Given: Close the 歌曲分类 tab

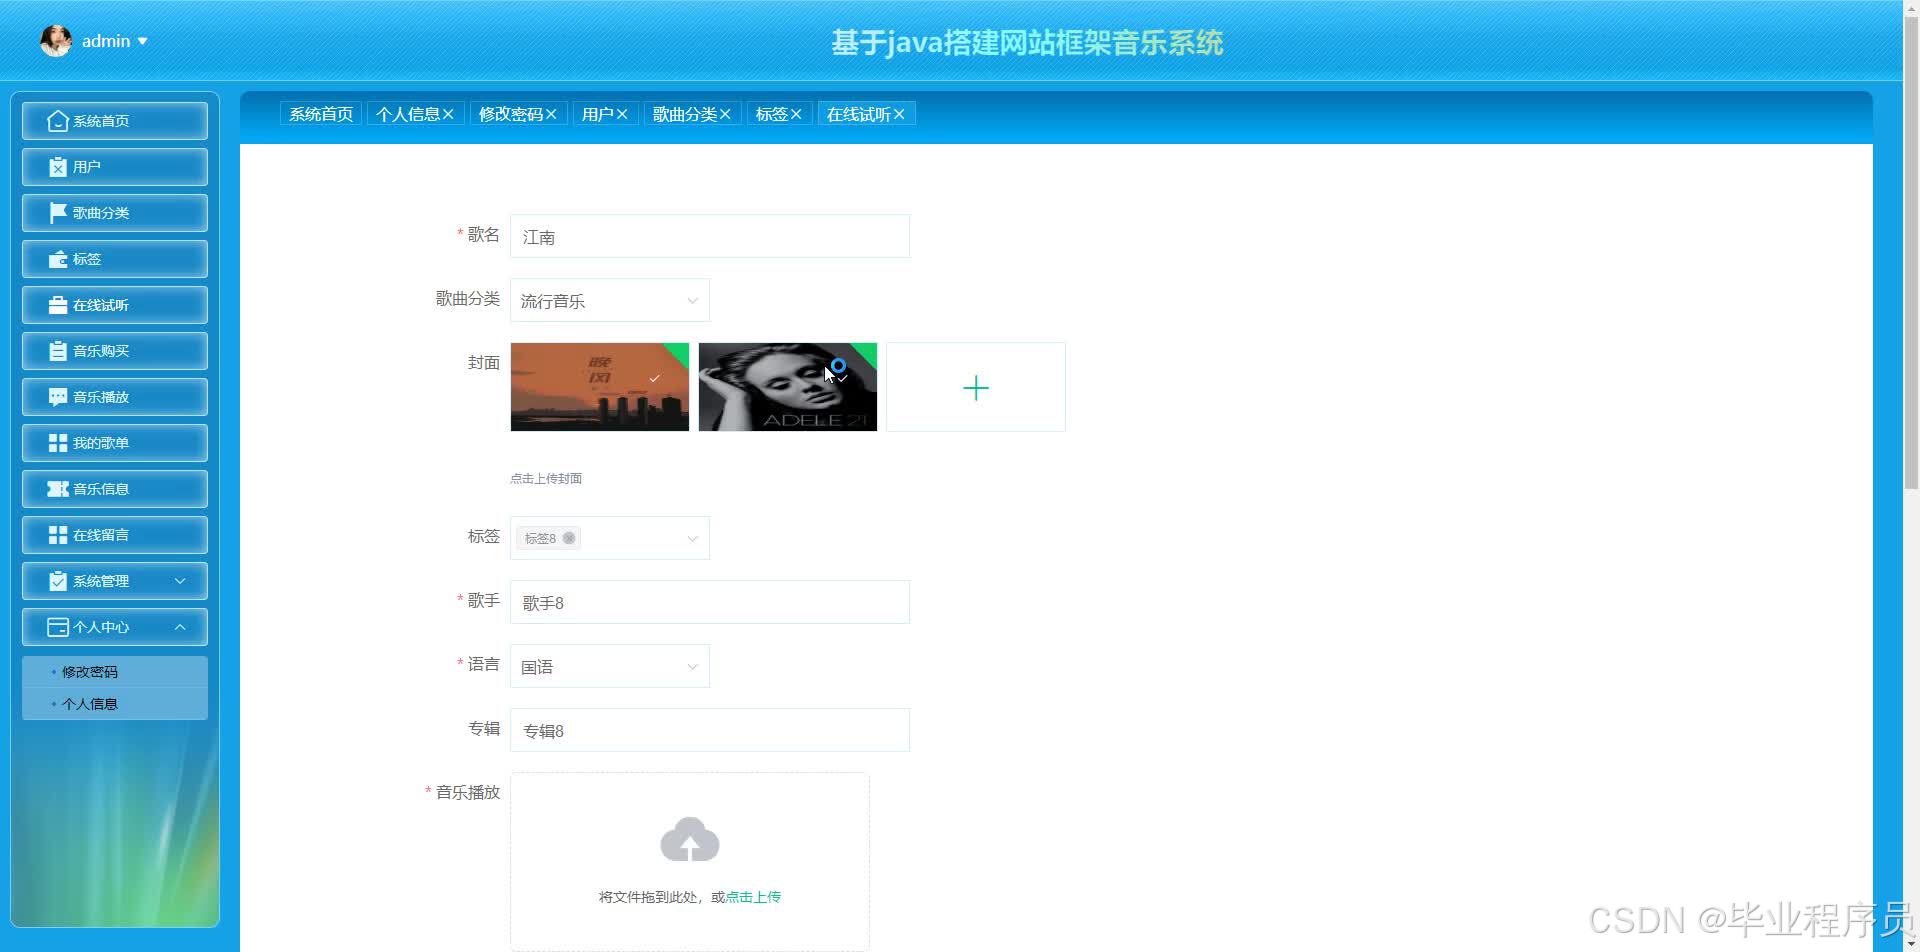Looking at the screenshot, I should 725,114.
